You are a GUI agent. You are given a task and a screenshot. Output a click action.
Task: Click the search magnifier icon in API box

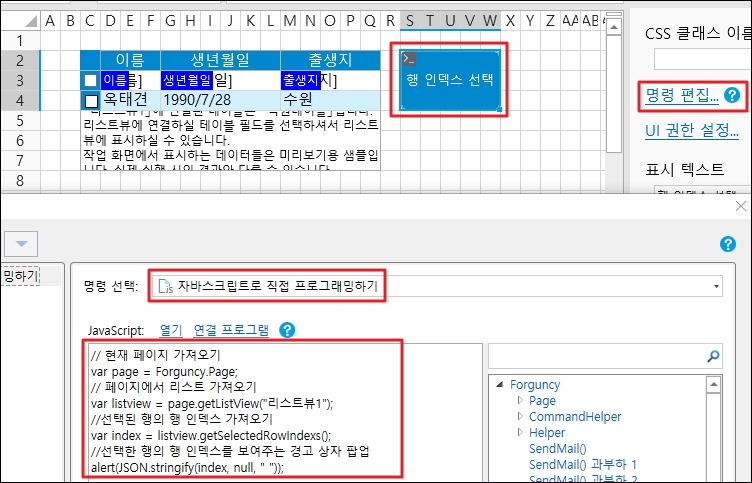pos(713,355)
